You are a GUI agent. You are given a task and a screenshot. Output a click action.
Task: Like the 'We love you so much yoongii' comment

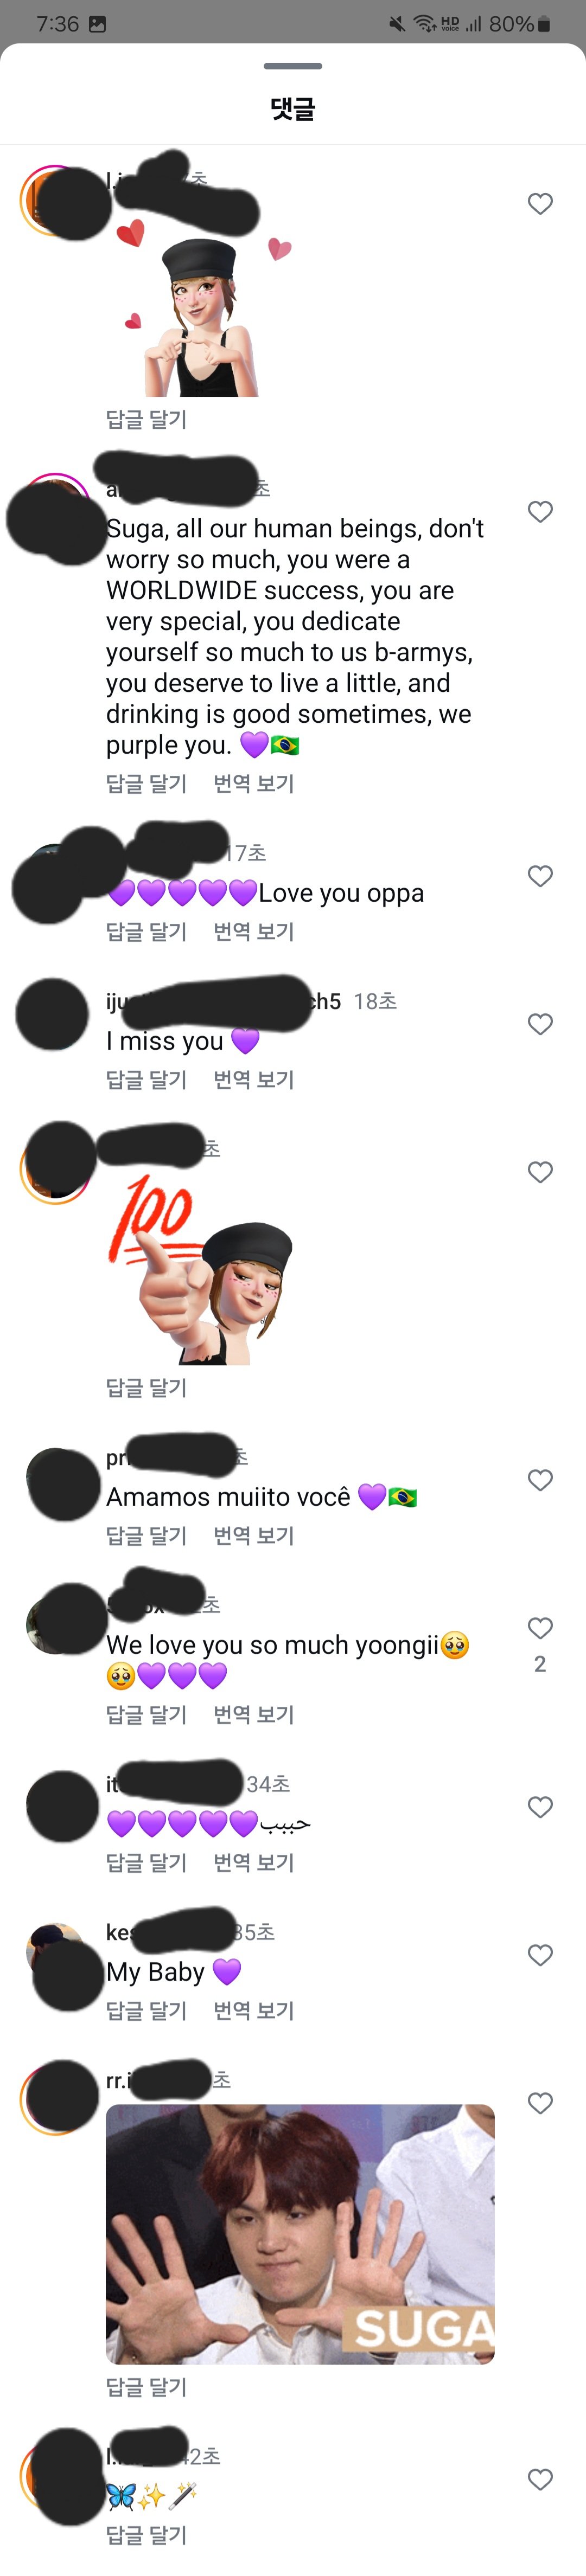coord(540,1628)
